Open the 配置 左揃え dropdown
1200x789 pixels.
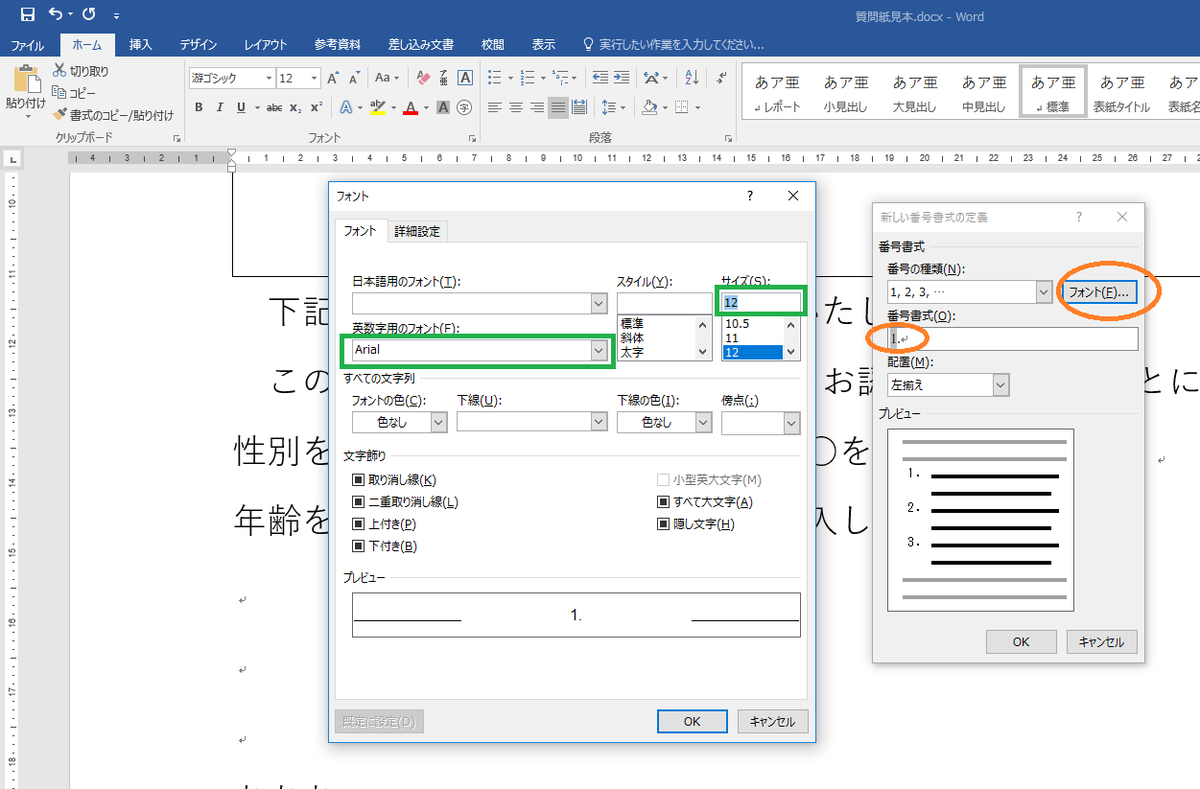tap(1001, 384)
